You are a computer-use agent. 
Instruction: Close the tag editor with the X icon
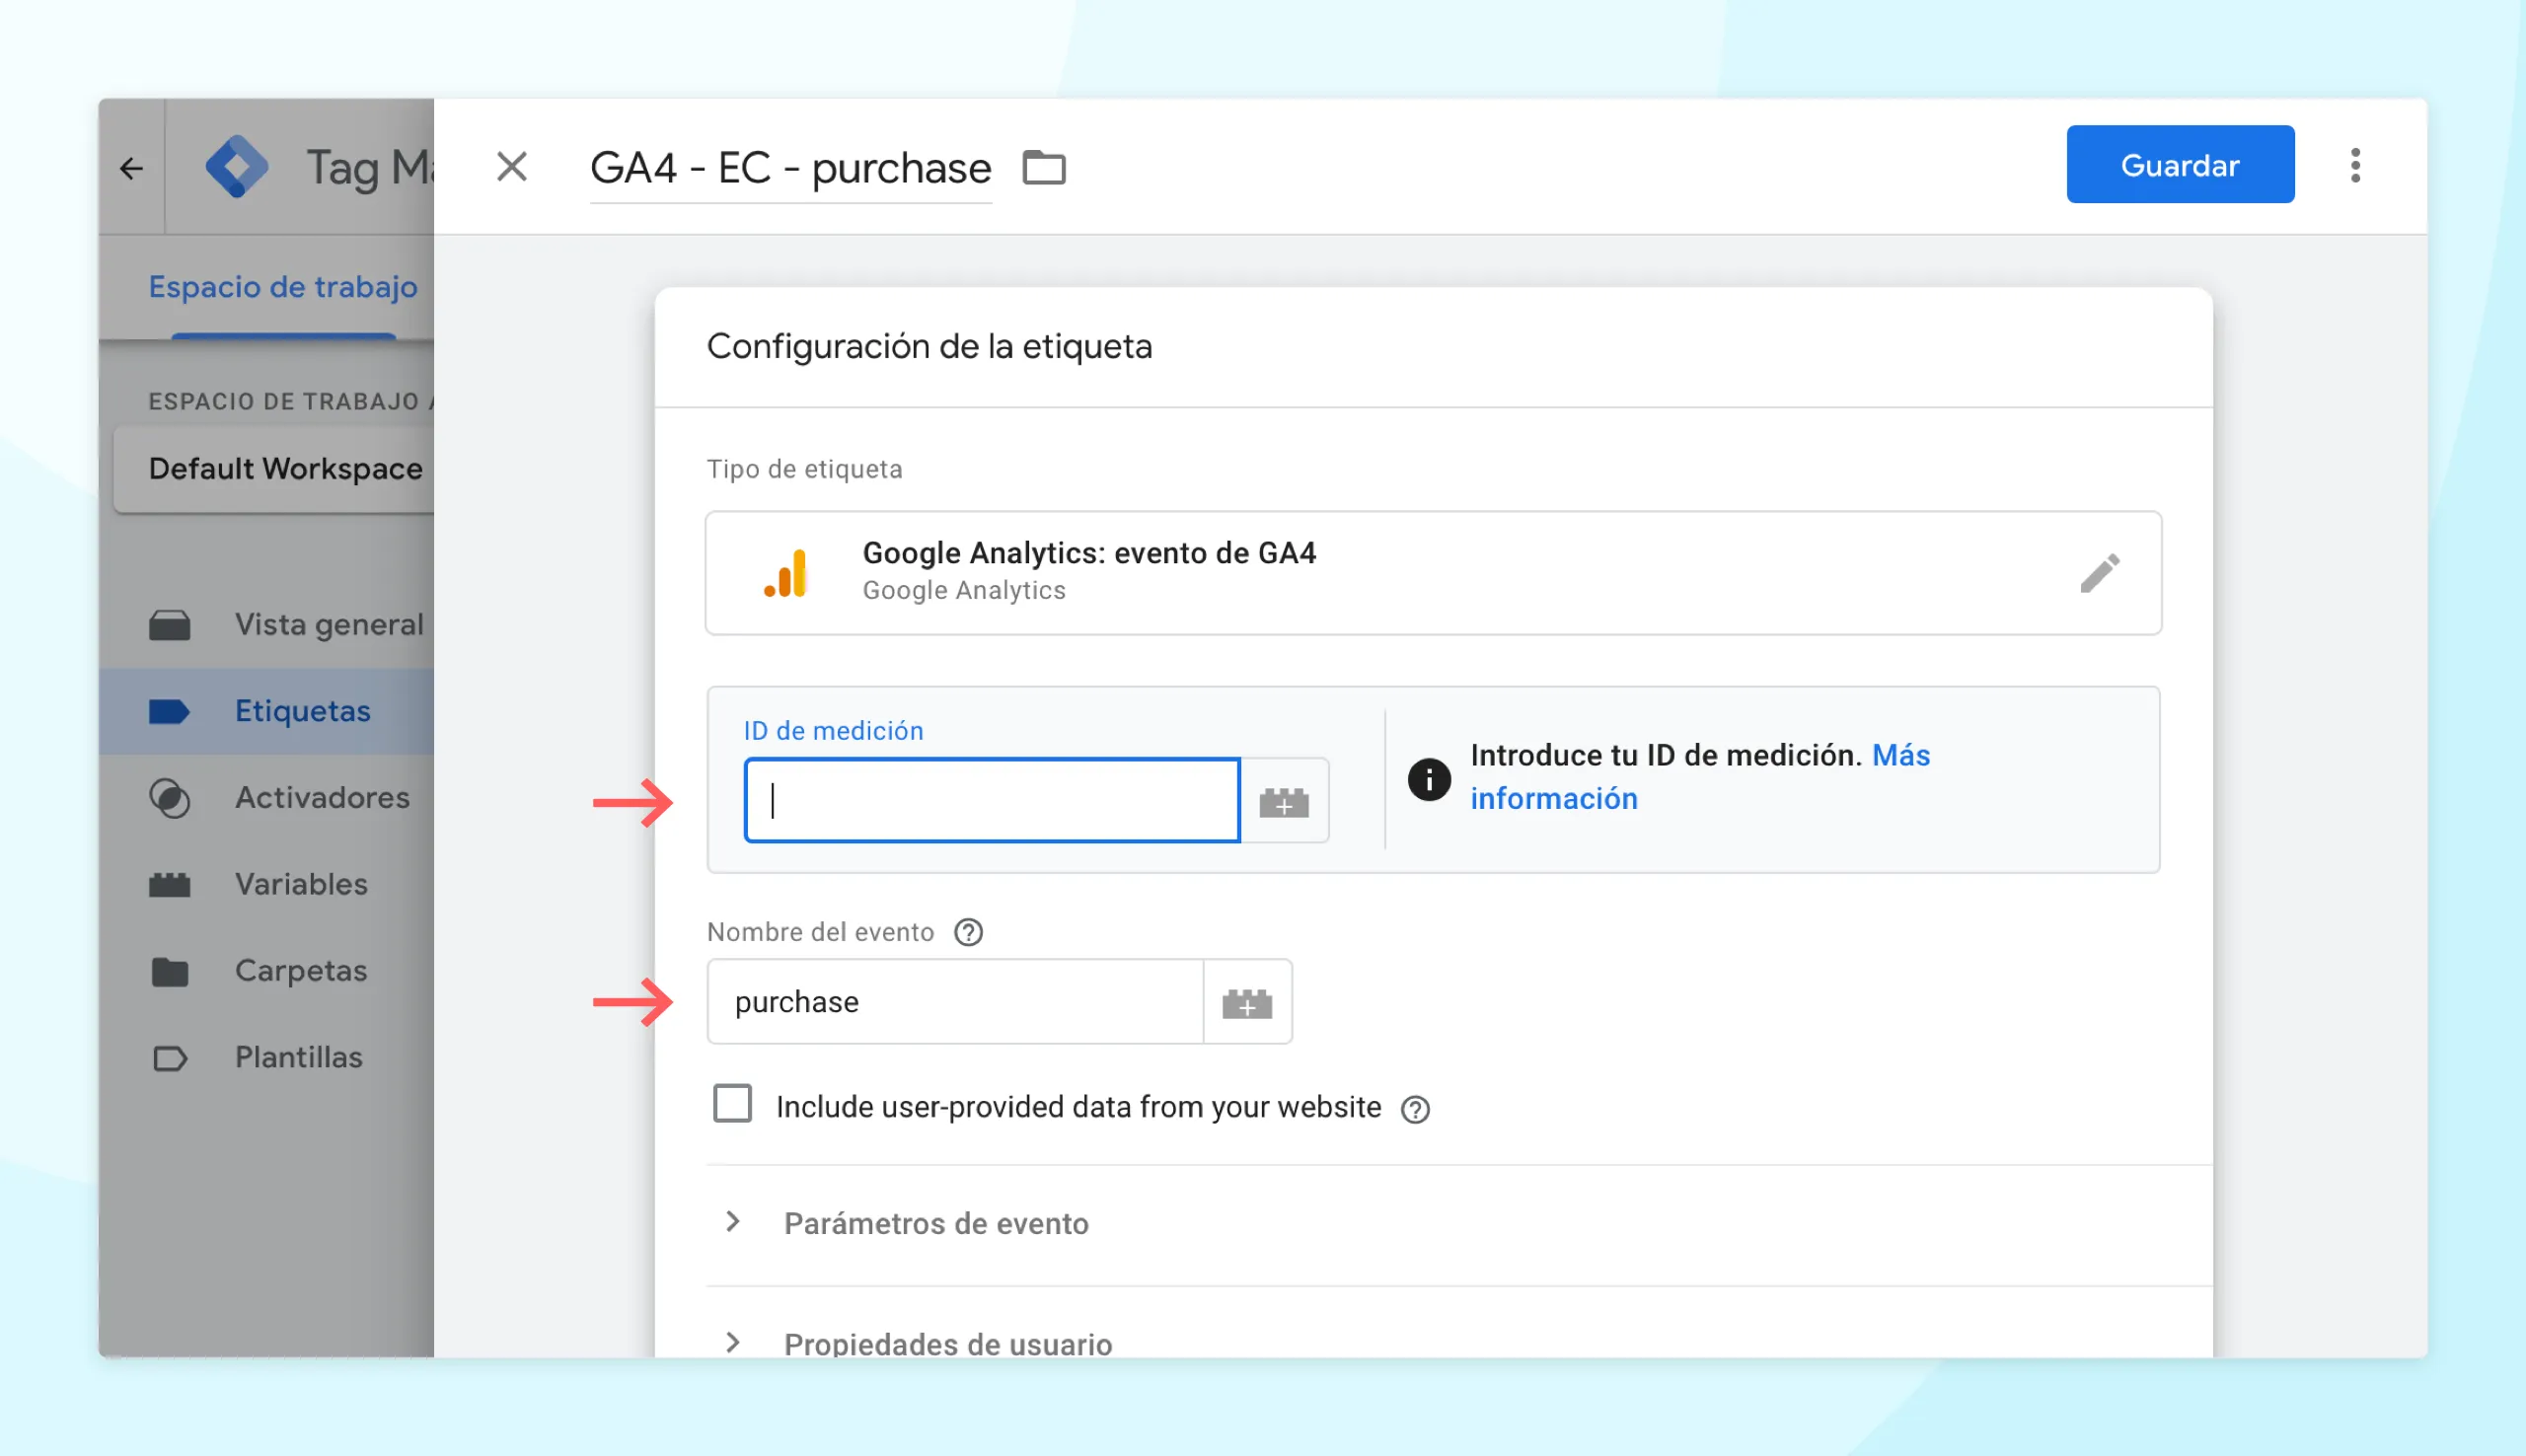click(512, 167)
